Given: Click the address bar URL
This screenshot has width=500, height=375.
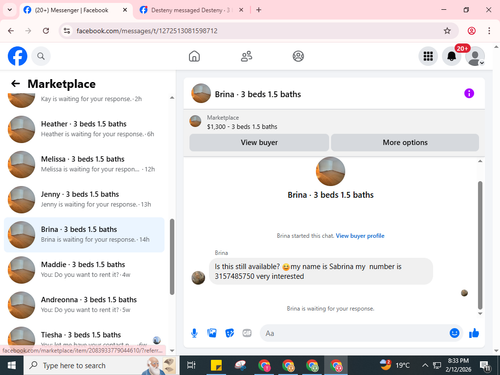Looking at the screenshot, I should pyautogui.click(x=147, y=31).
